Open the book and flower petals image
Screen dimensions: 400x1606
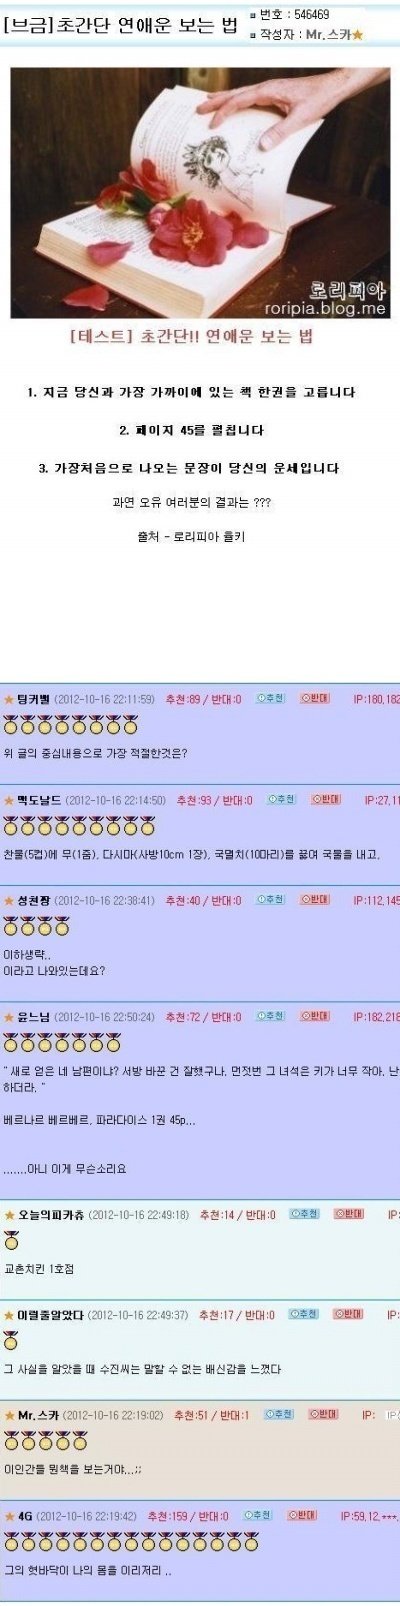click(x=200, y=193)
